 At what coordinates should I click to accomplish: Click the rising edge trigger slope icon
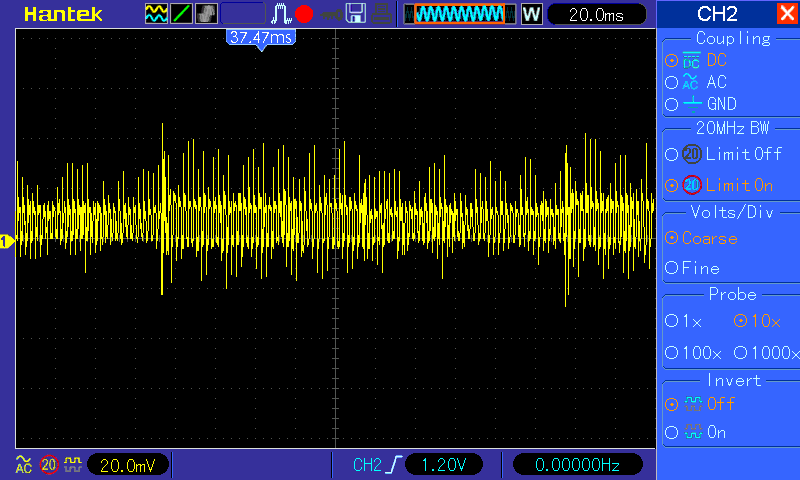(x=394, y=465)
